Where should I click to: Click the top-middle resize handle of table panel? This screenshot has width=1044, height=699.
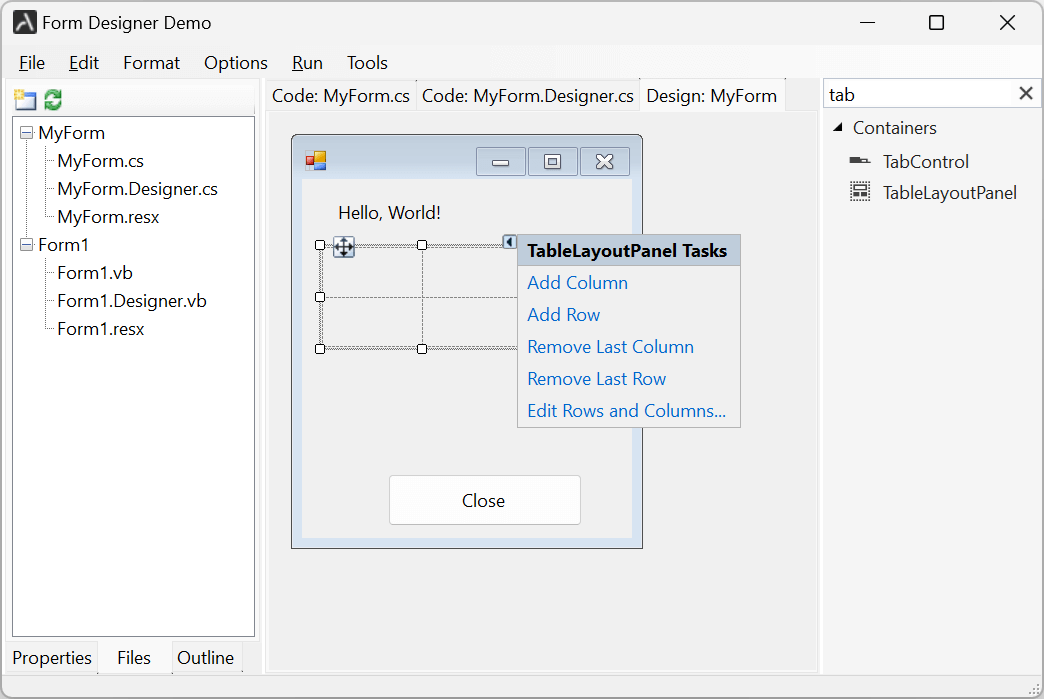422,245
